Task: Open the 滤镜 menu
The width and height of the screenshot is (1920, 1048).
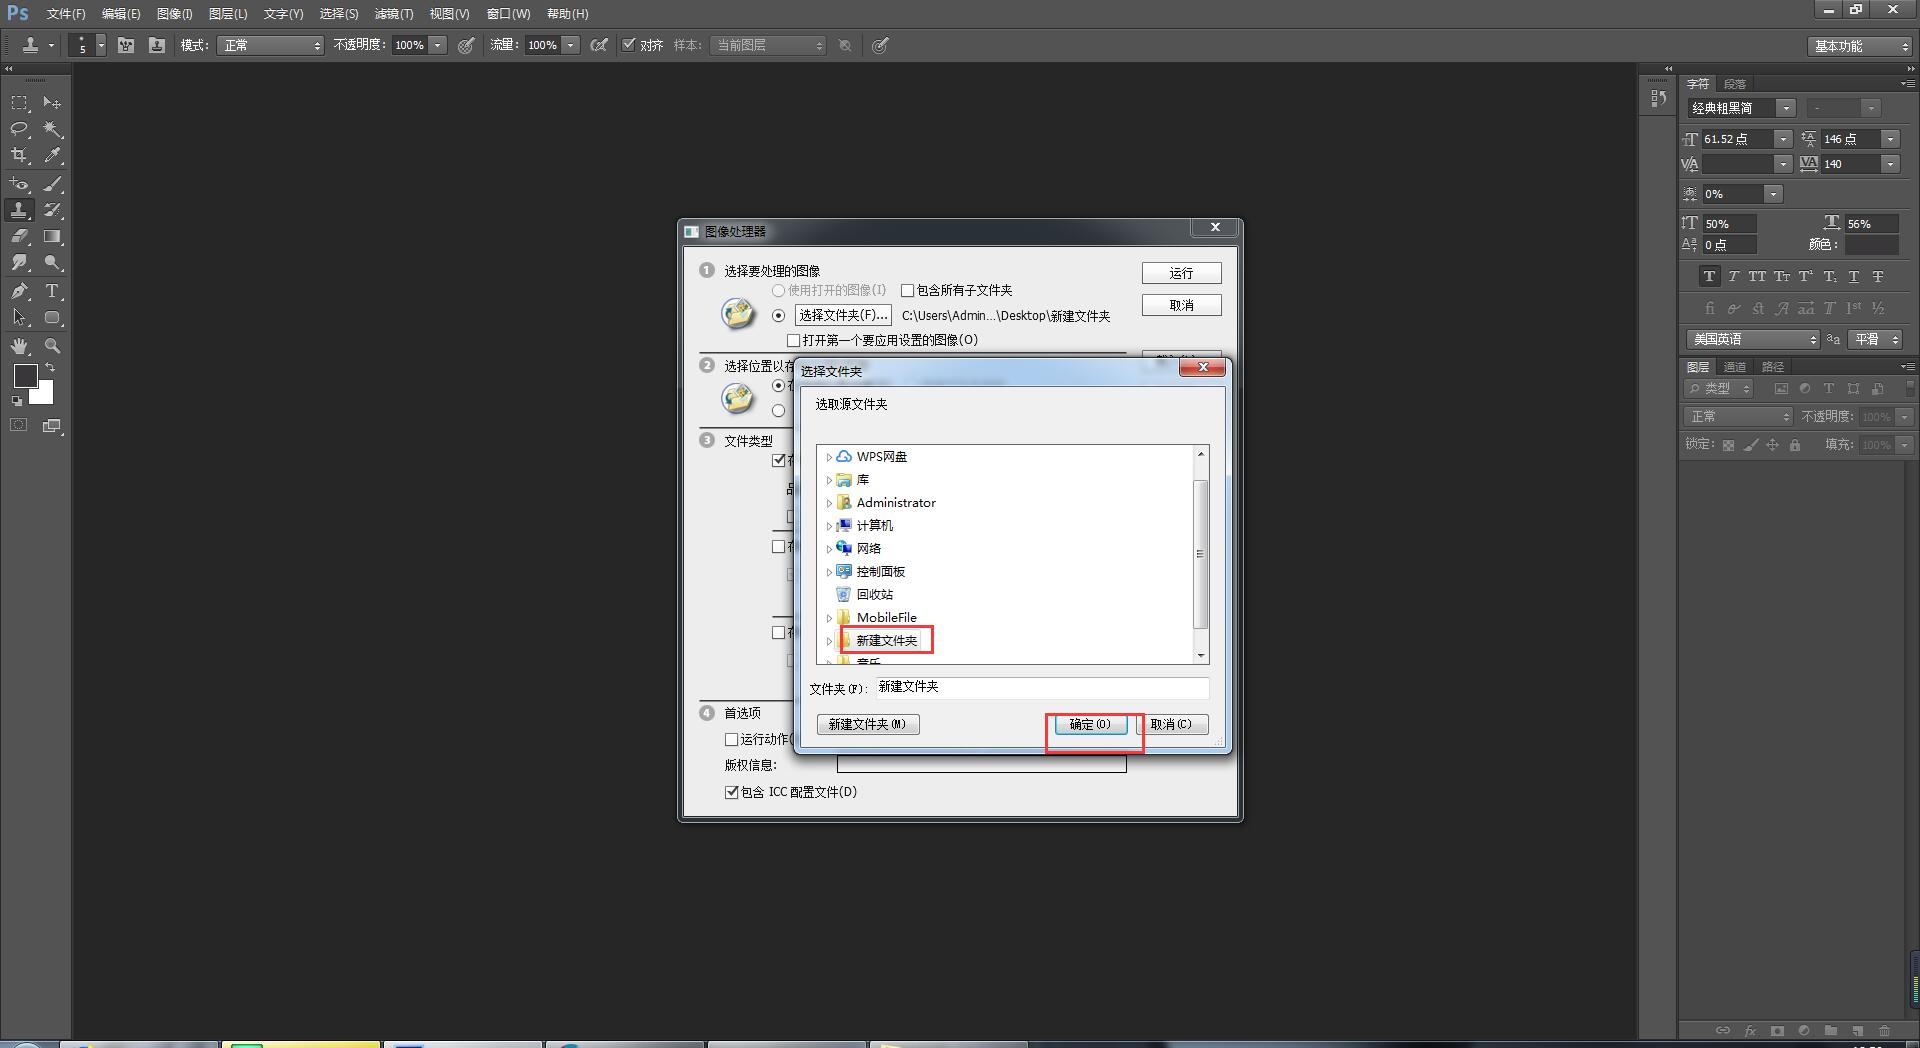Action: [393, 14]
